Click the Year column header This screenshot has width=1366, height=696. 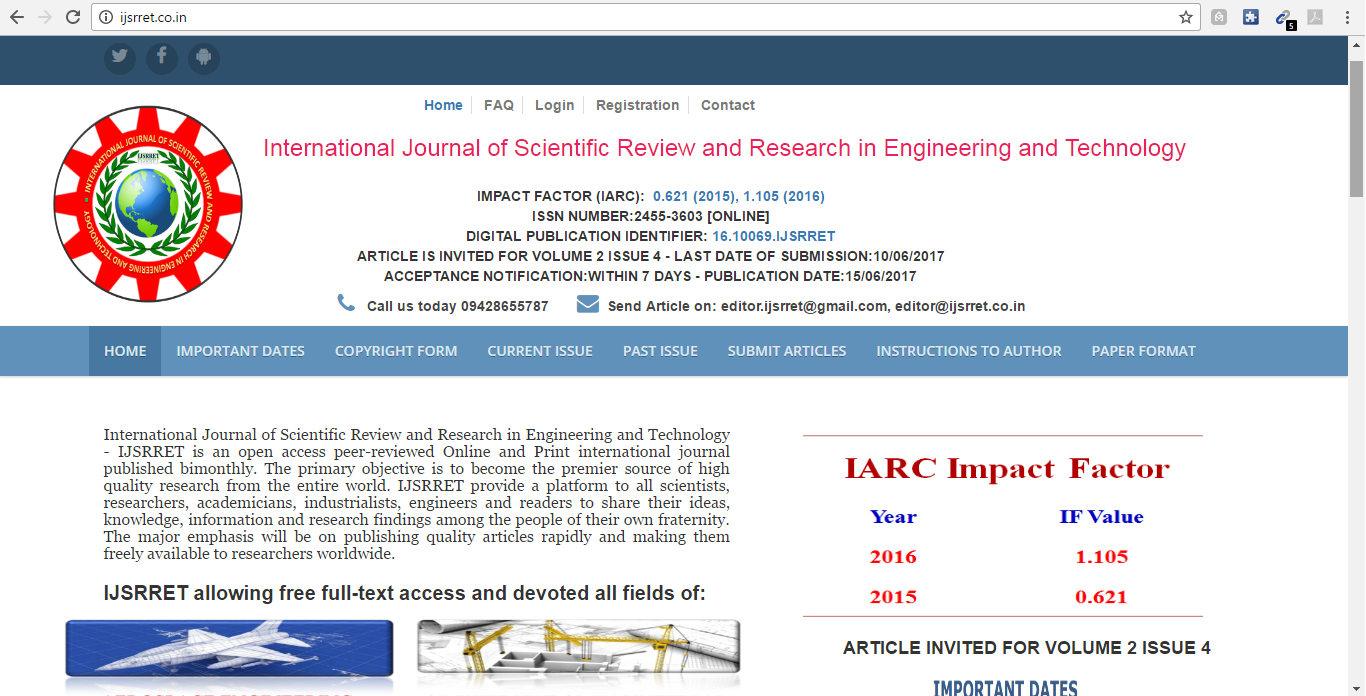tap(893, 517)
